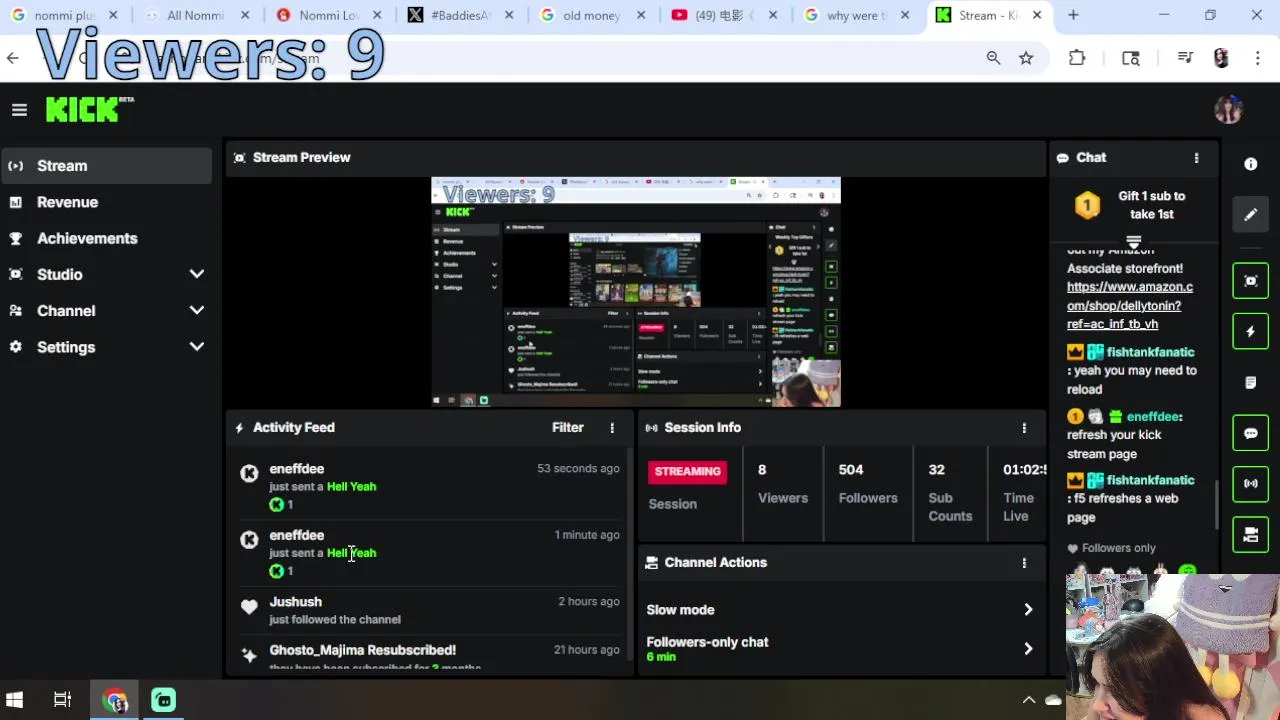The height and width of the screenshot is (720, 1280).
Task: Switch to the 'All Nommi' browser tab
Action: (194, 16)
